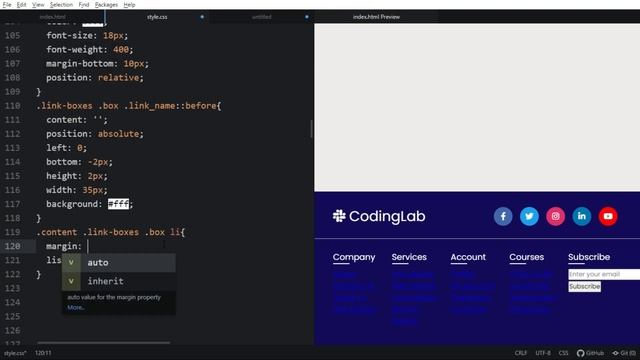Open the More link in autocomplete tooltip

tap(76, 307)
